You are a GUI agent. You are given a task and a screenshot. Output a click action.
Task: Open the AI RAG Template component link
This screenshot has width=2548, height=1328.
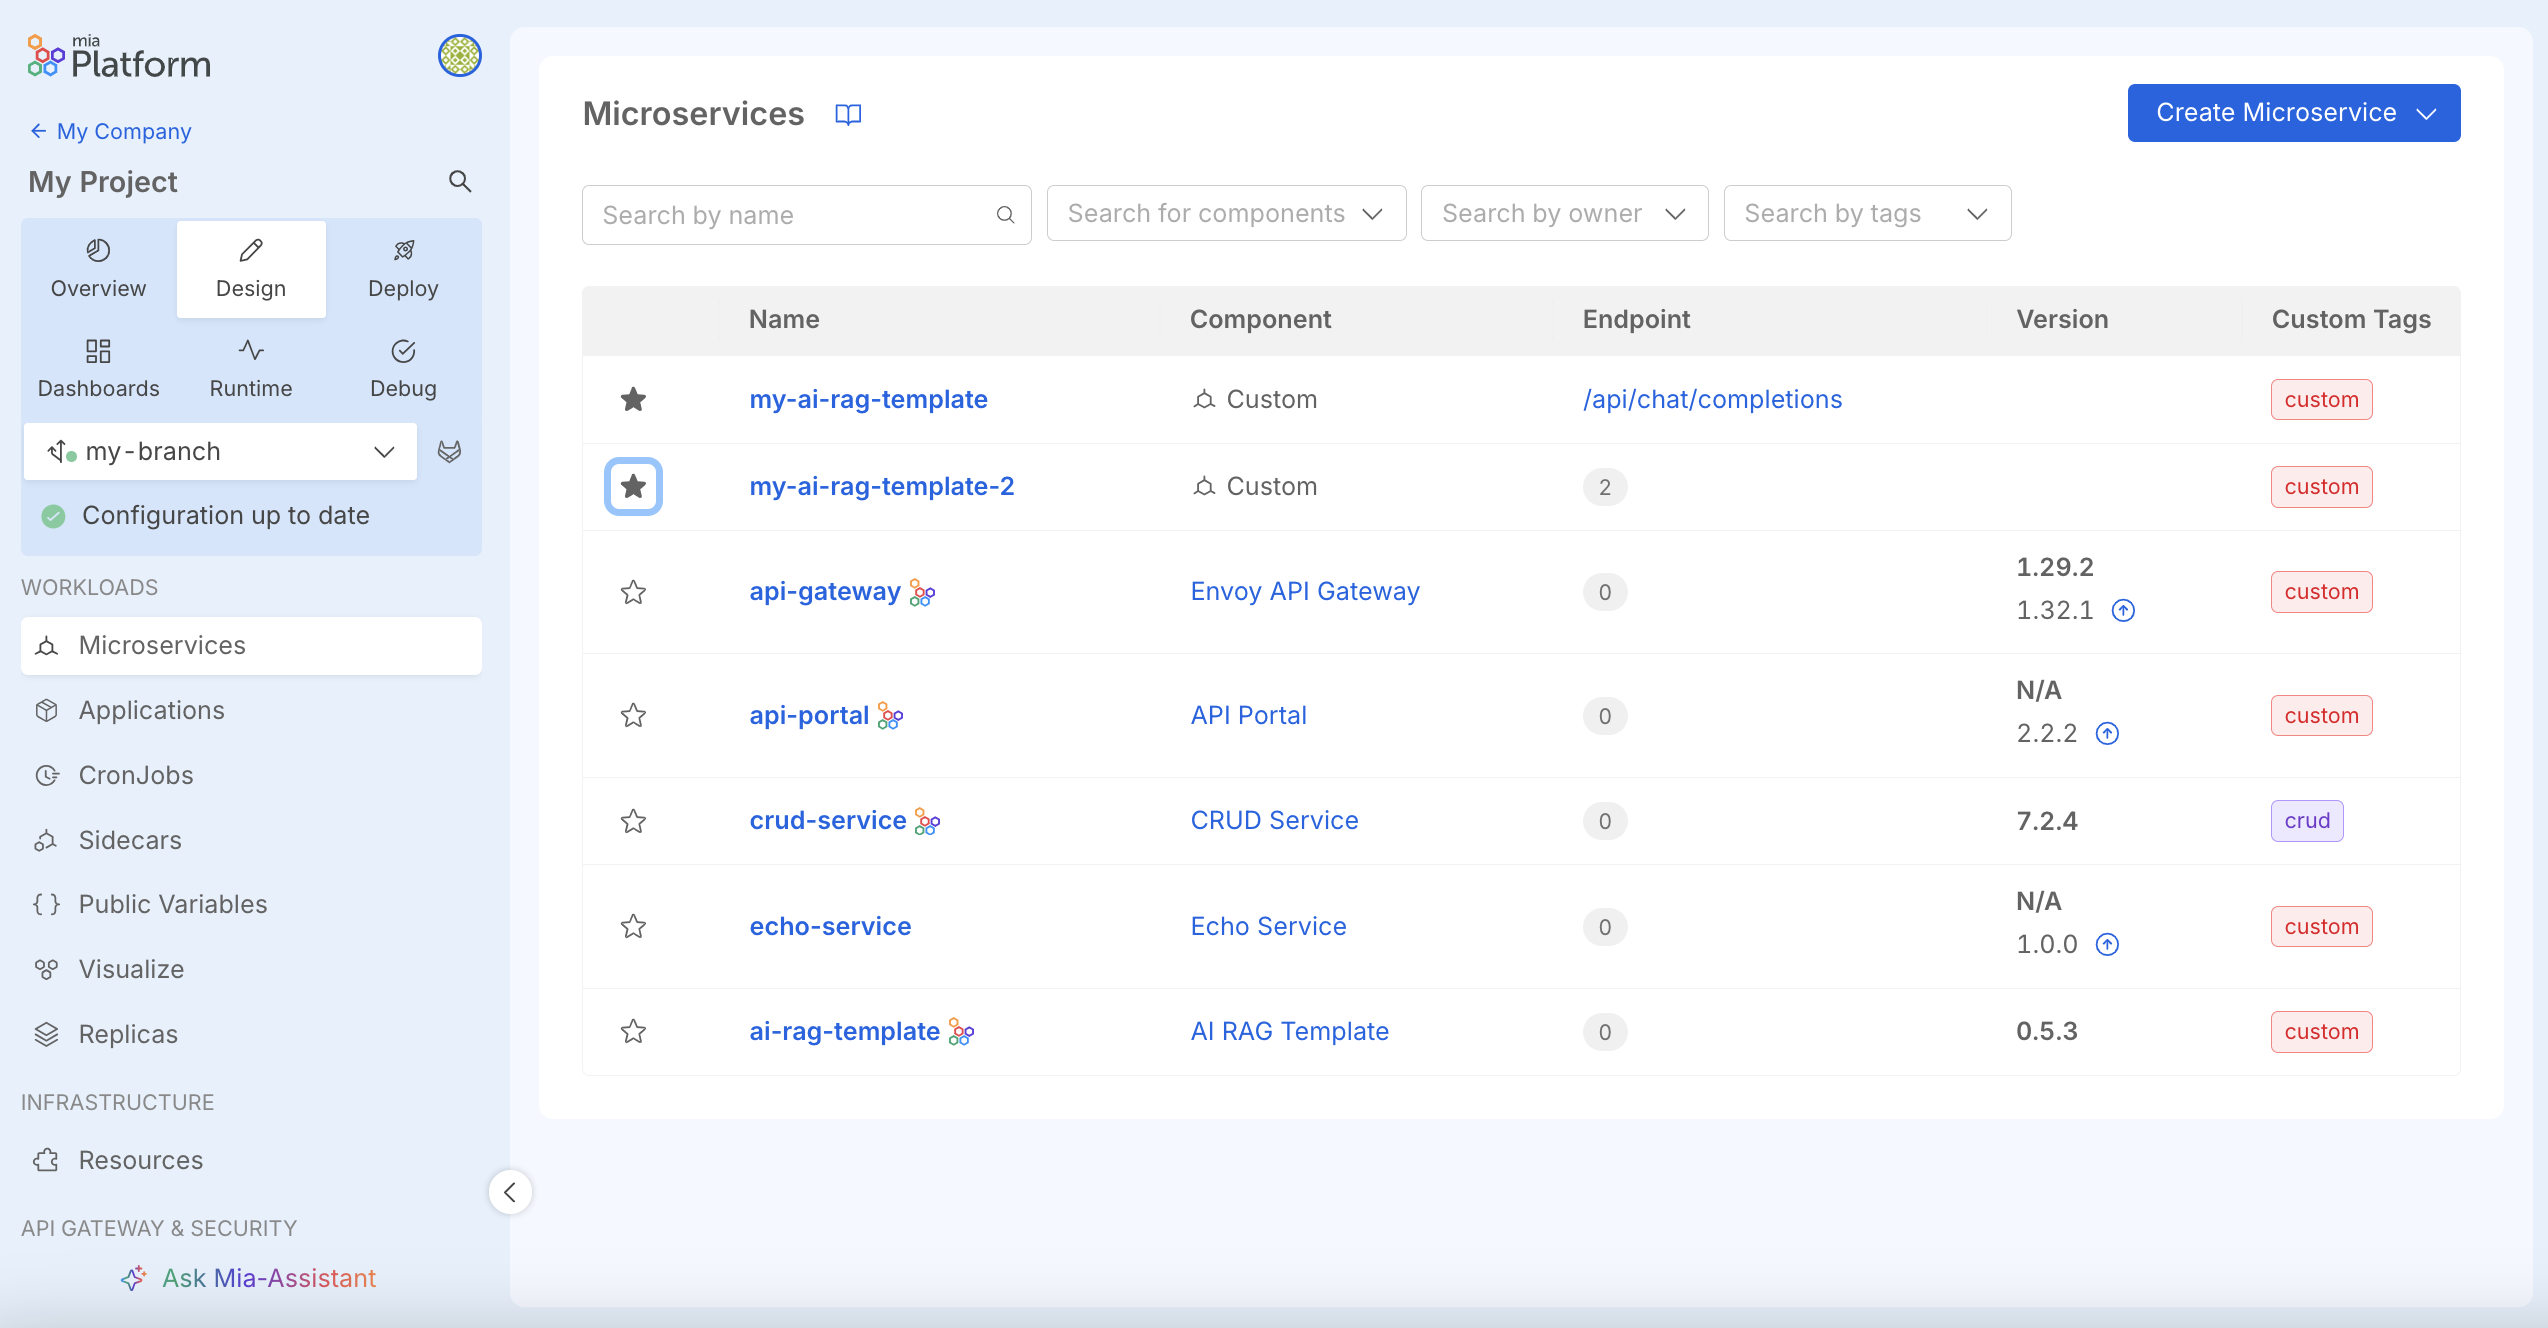coord(1289,1032)
